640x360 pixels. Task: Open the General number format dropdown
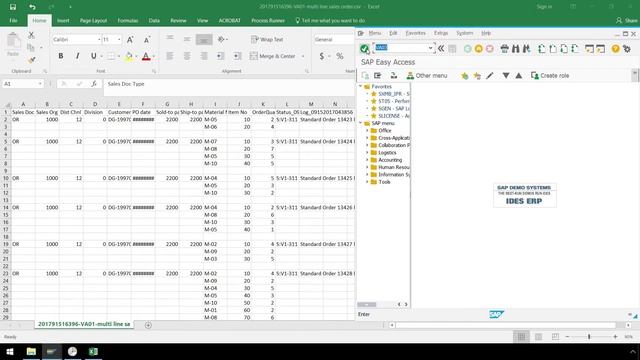coord(333,40)
